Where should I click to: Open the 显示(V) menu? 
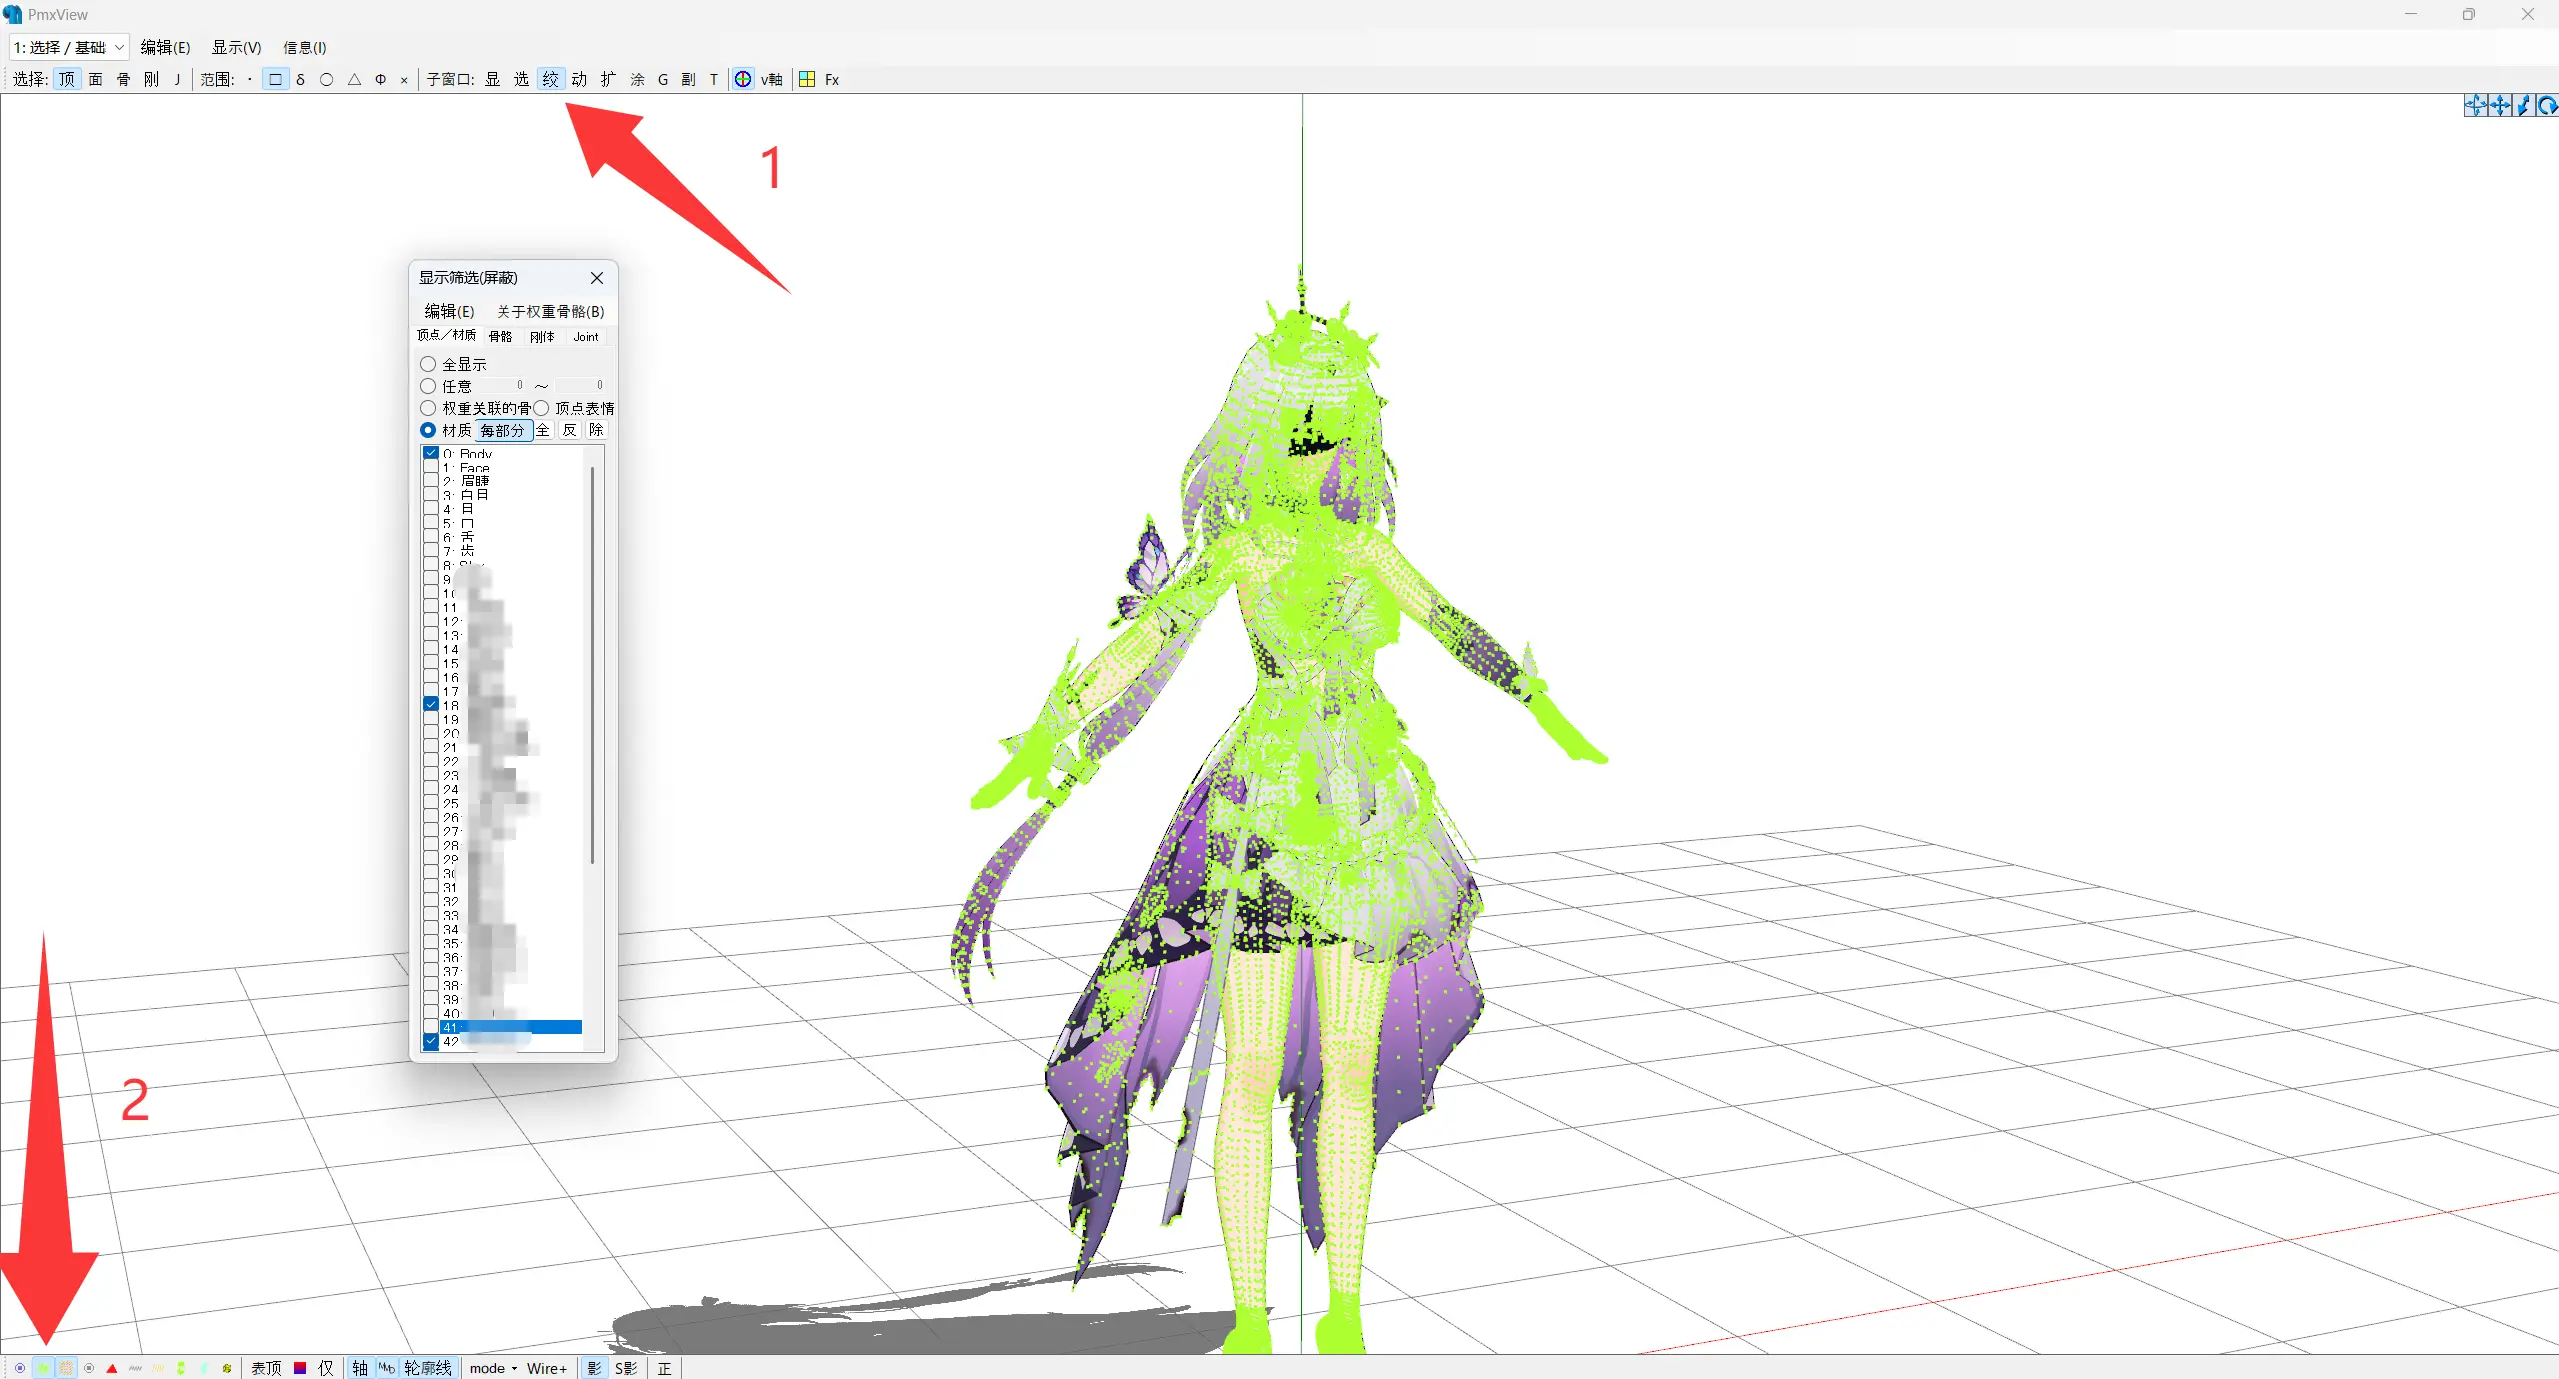[x=236, y=47]
